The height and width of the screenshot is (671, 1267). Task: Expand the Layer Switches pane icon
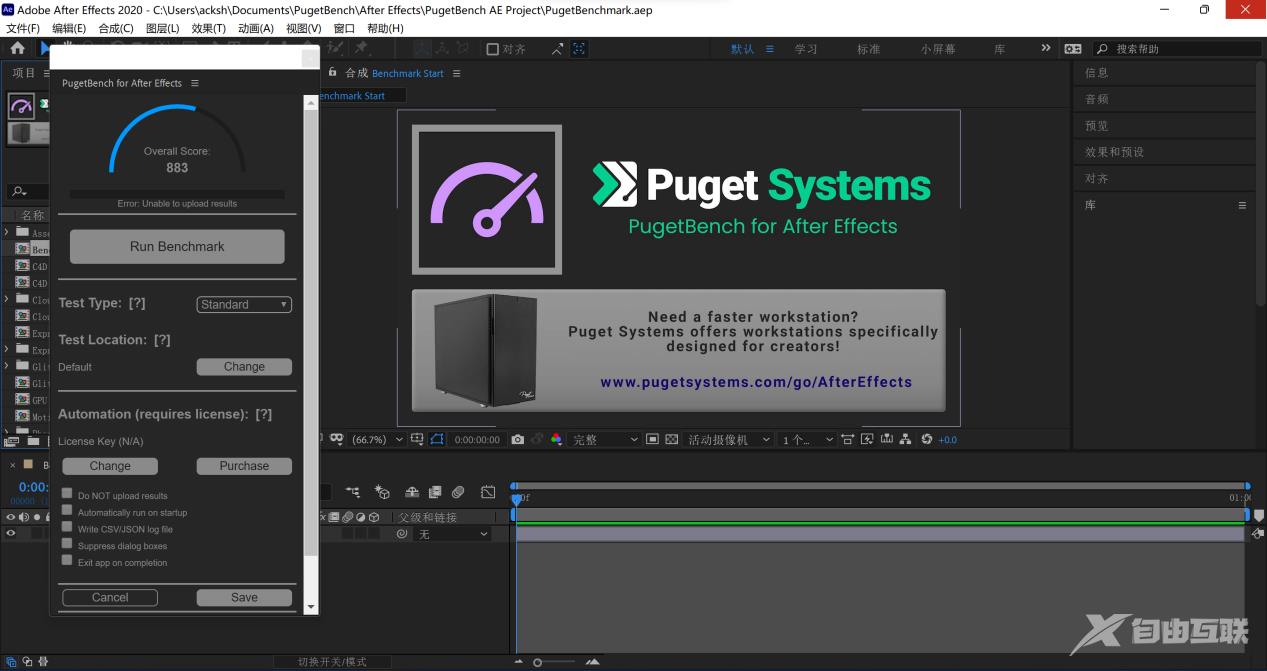[13, 661]
